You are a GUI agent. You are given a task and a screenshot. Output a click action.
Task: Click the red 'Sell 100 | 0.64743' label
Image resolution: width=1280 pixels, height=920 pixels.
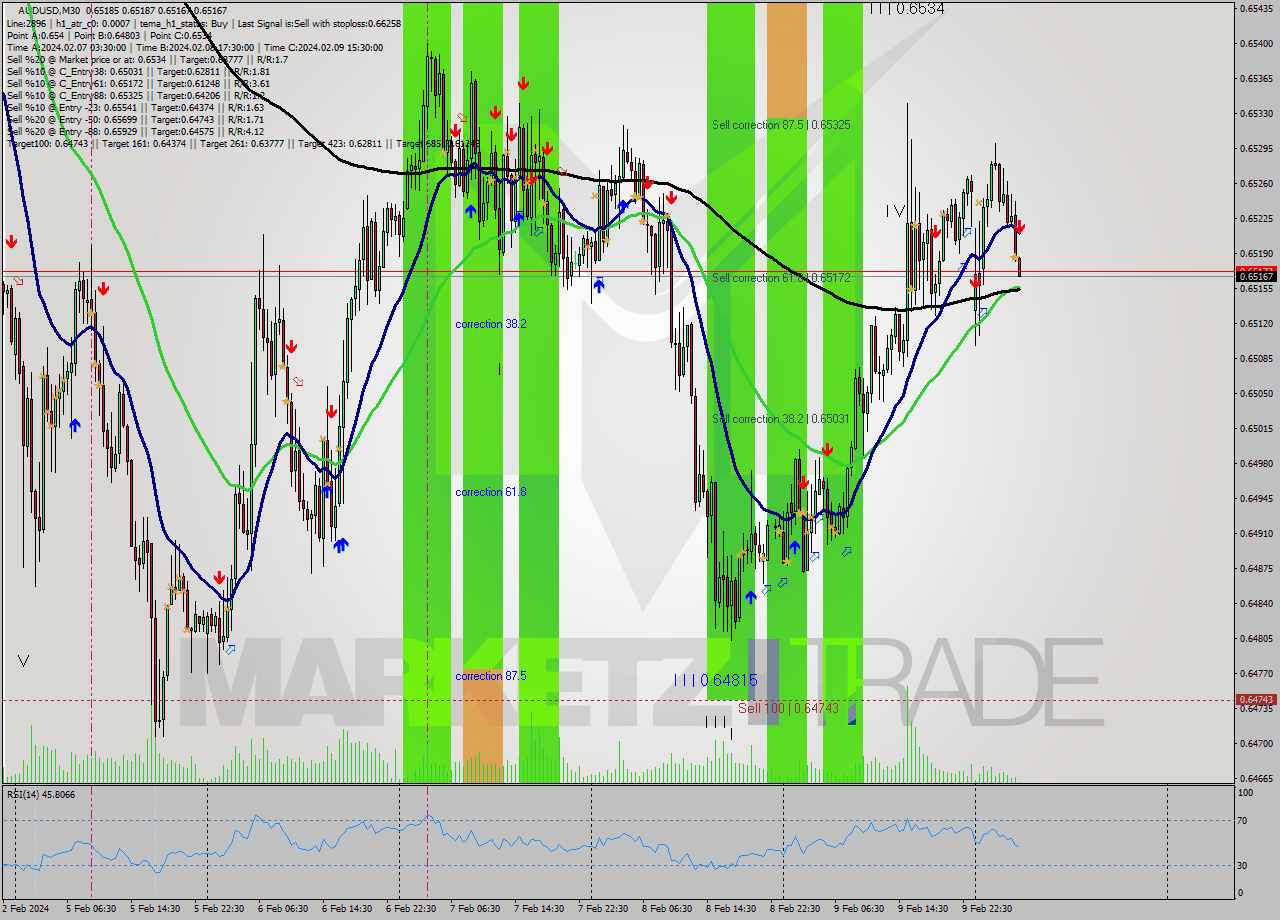tap(788, 708)
